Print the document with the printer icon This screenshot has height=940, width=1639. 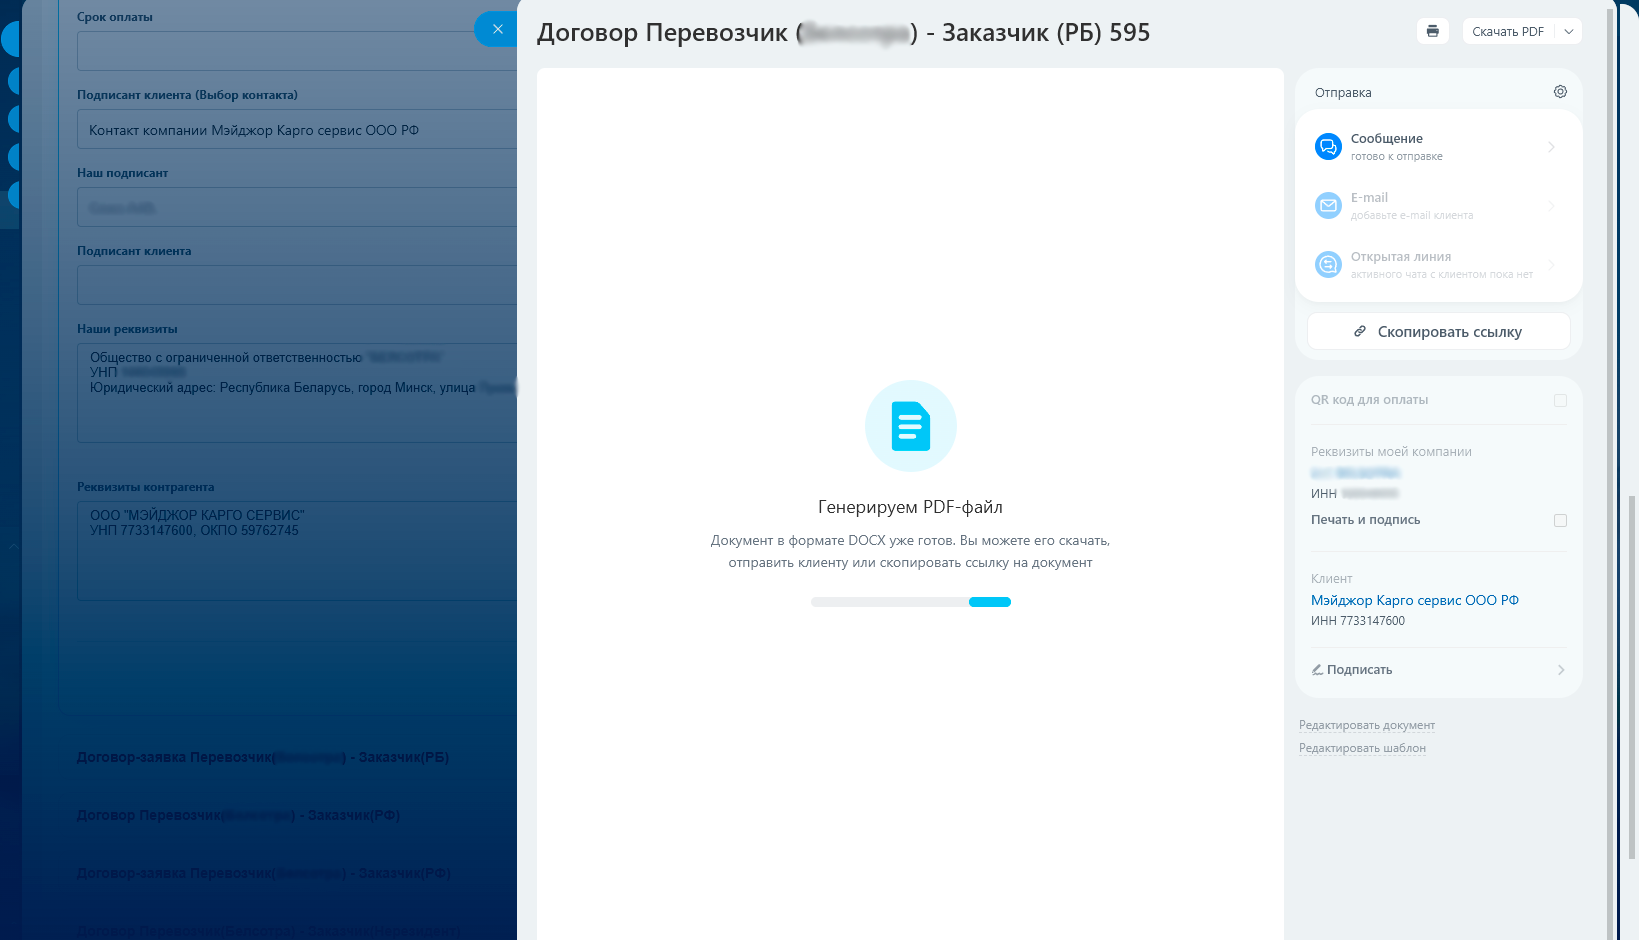pyautogui.click(x=1432, y=31)
